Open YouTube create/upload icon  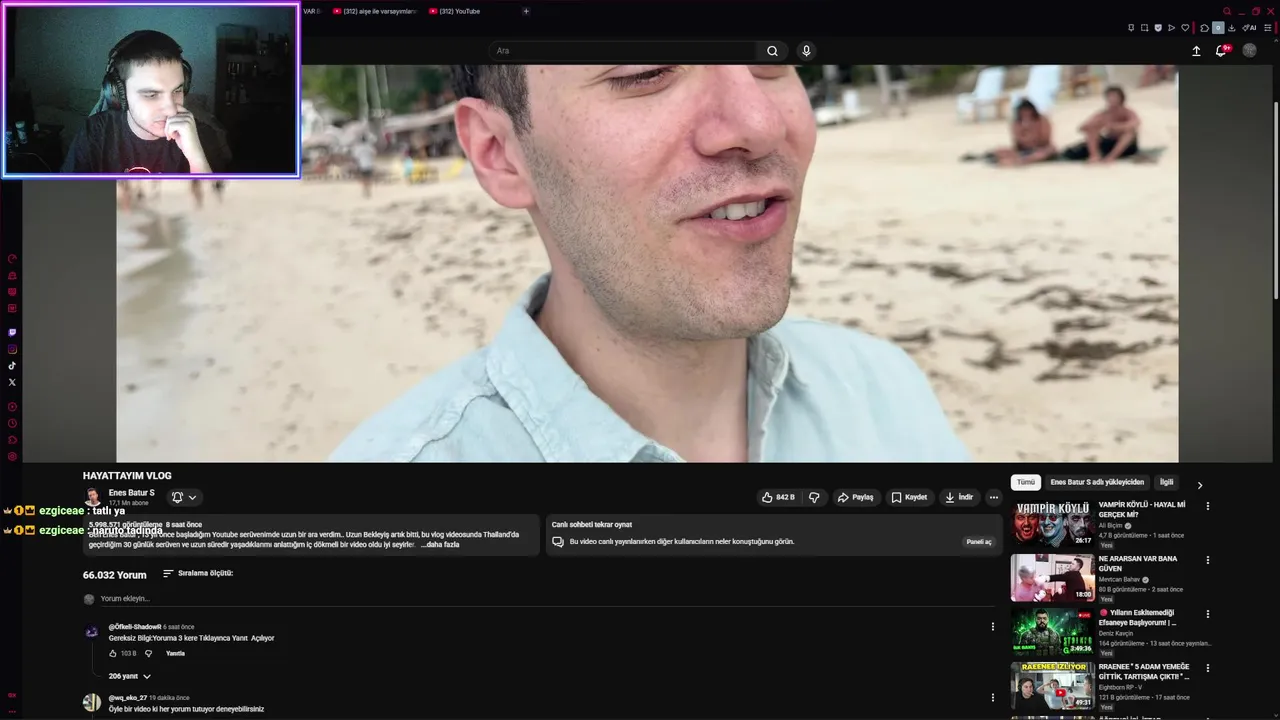1196,51
